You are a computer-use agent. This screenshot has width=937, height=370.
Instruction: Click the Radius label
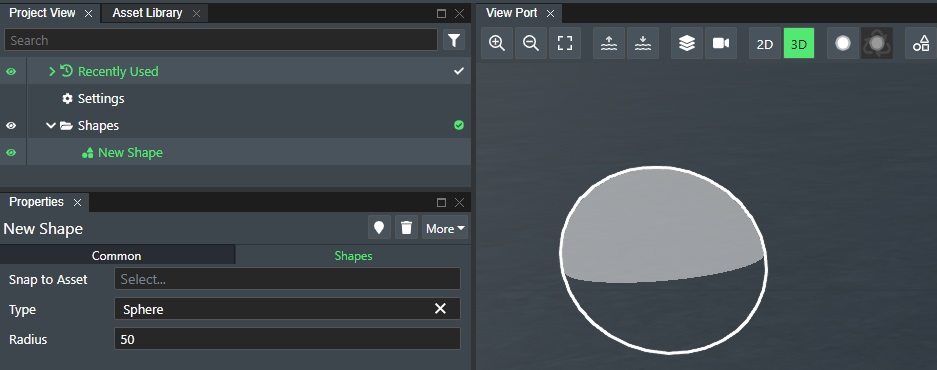coord(28,340)
